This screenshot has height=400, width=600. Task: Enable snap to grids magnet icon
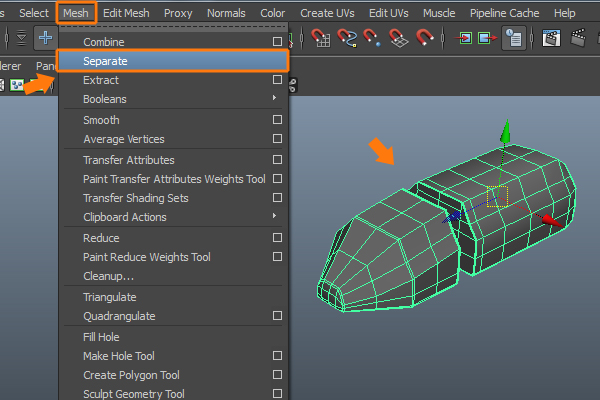(x=322, y=39)
